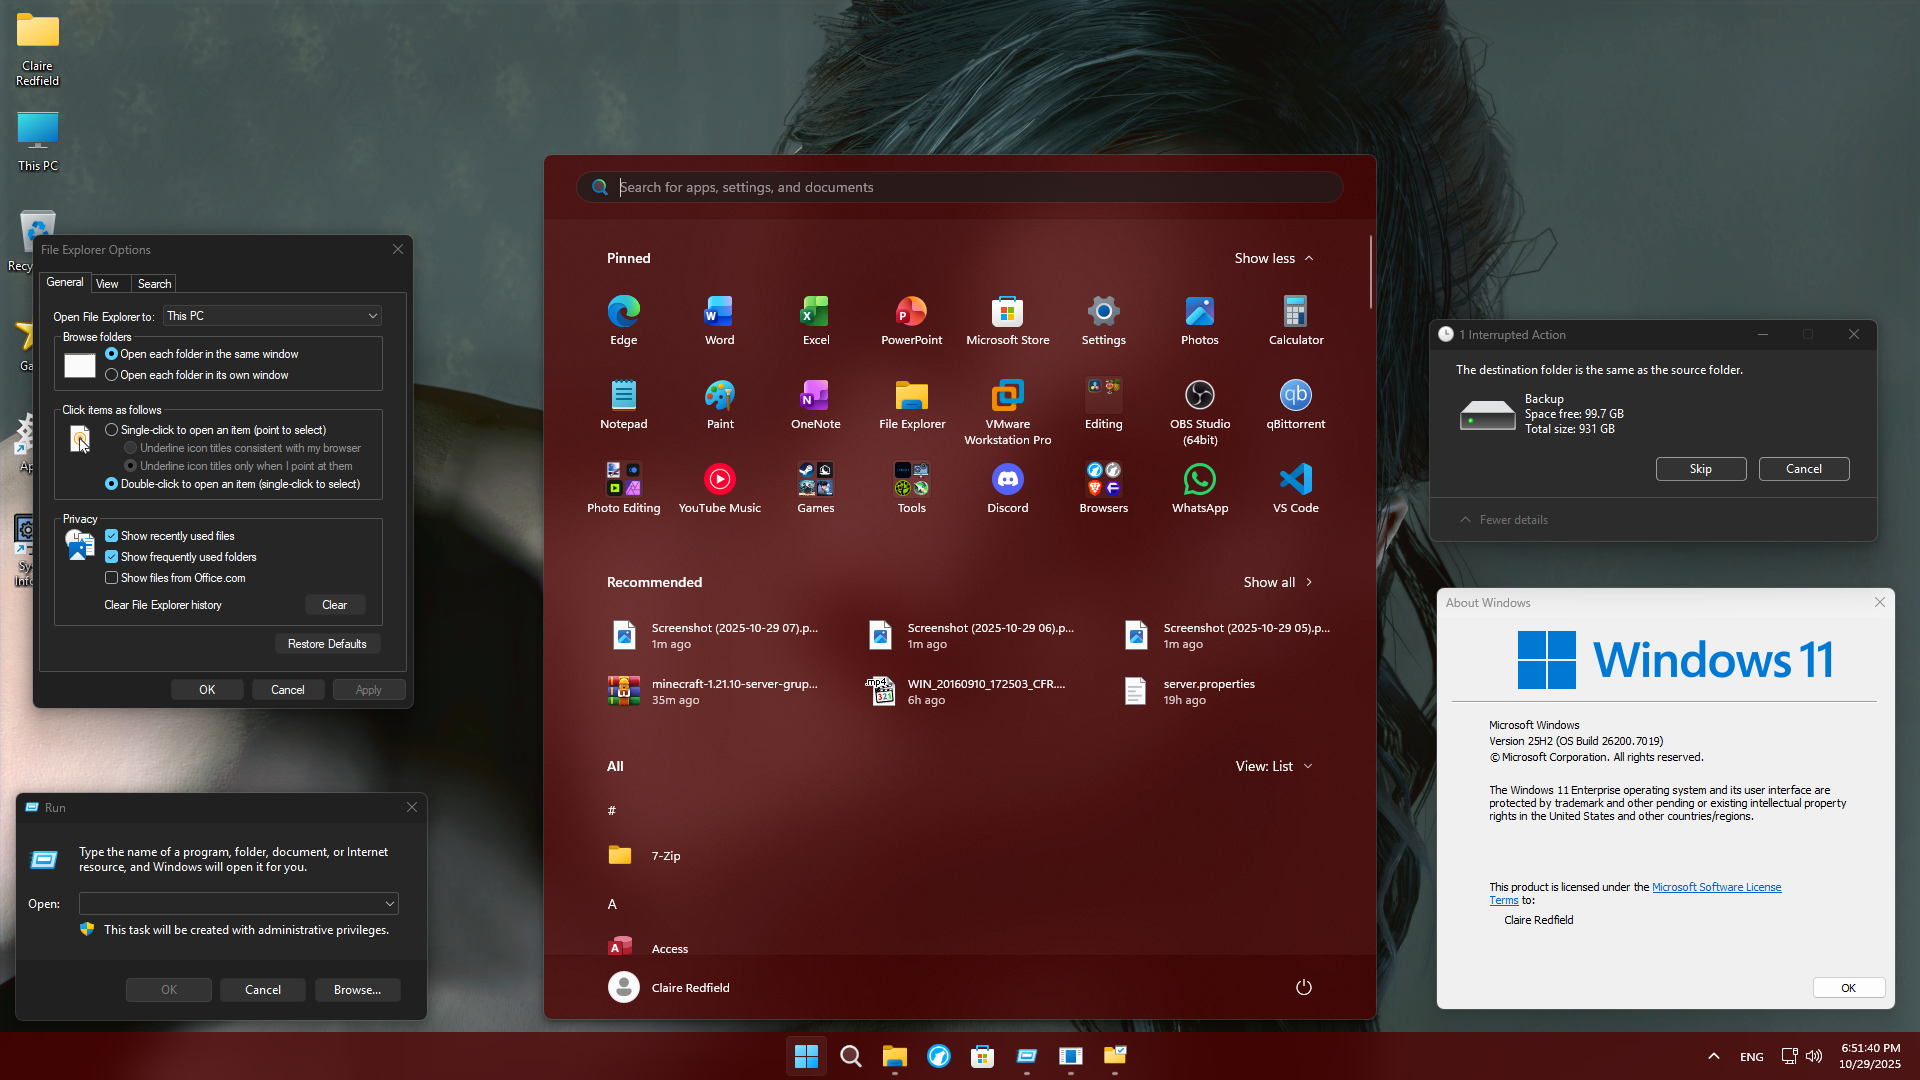Click the Start menu search field

point(959,187)
